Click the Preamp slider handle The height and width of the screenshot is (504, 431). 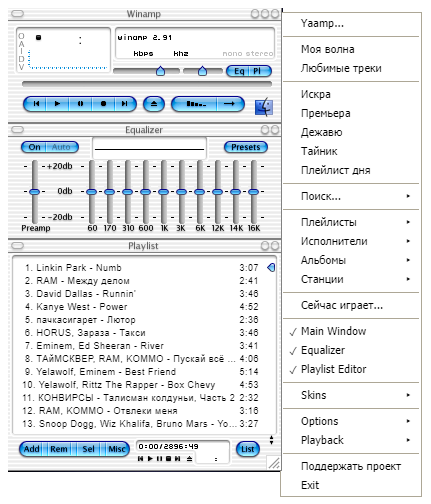point(34,192)
